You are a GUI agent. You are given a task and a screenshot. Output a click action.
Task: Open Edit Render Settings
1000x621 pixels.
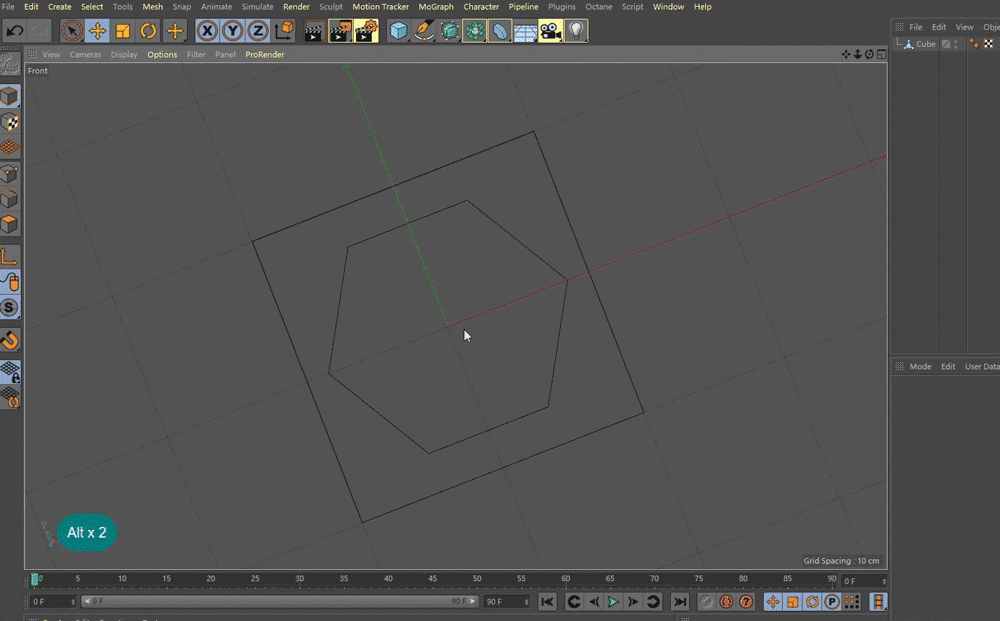(365, 31)
